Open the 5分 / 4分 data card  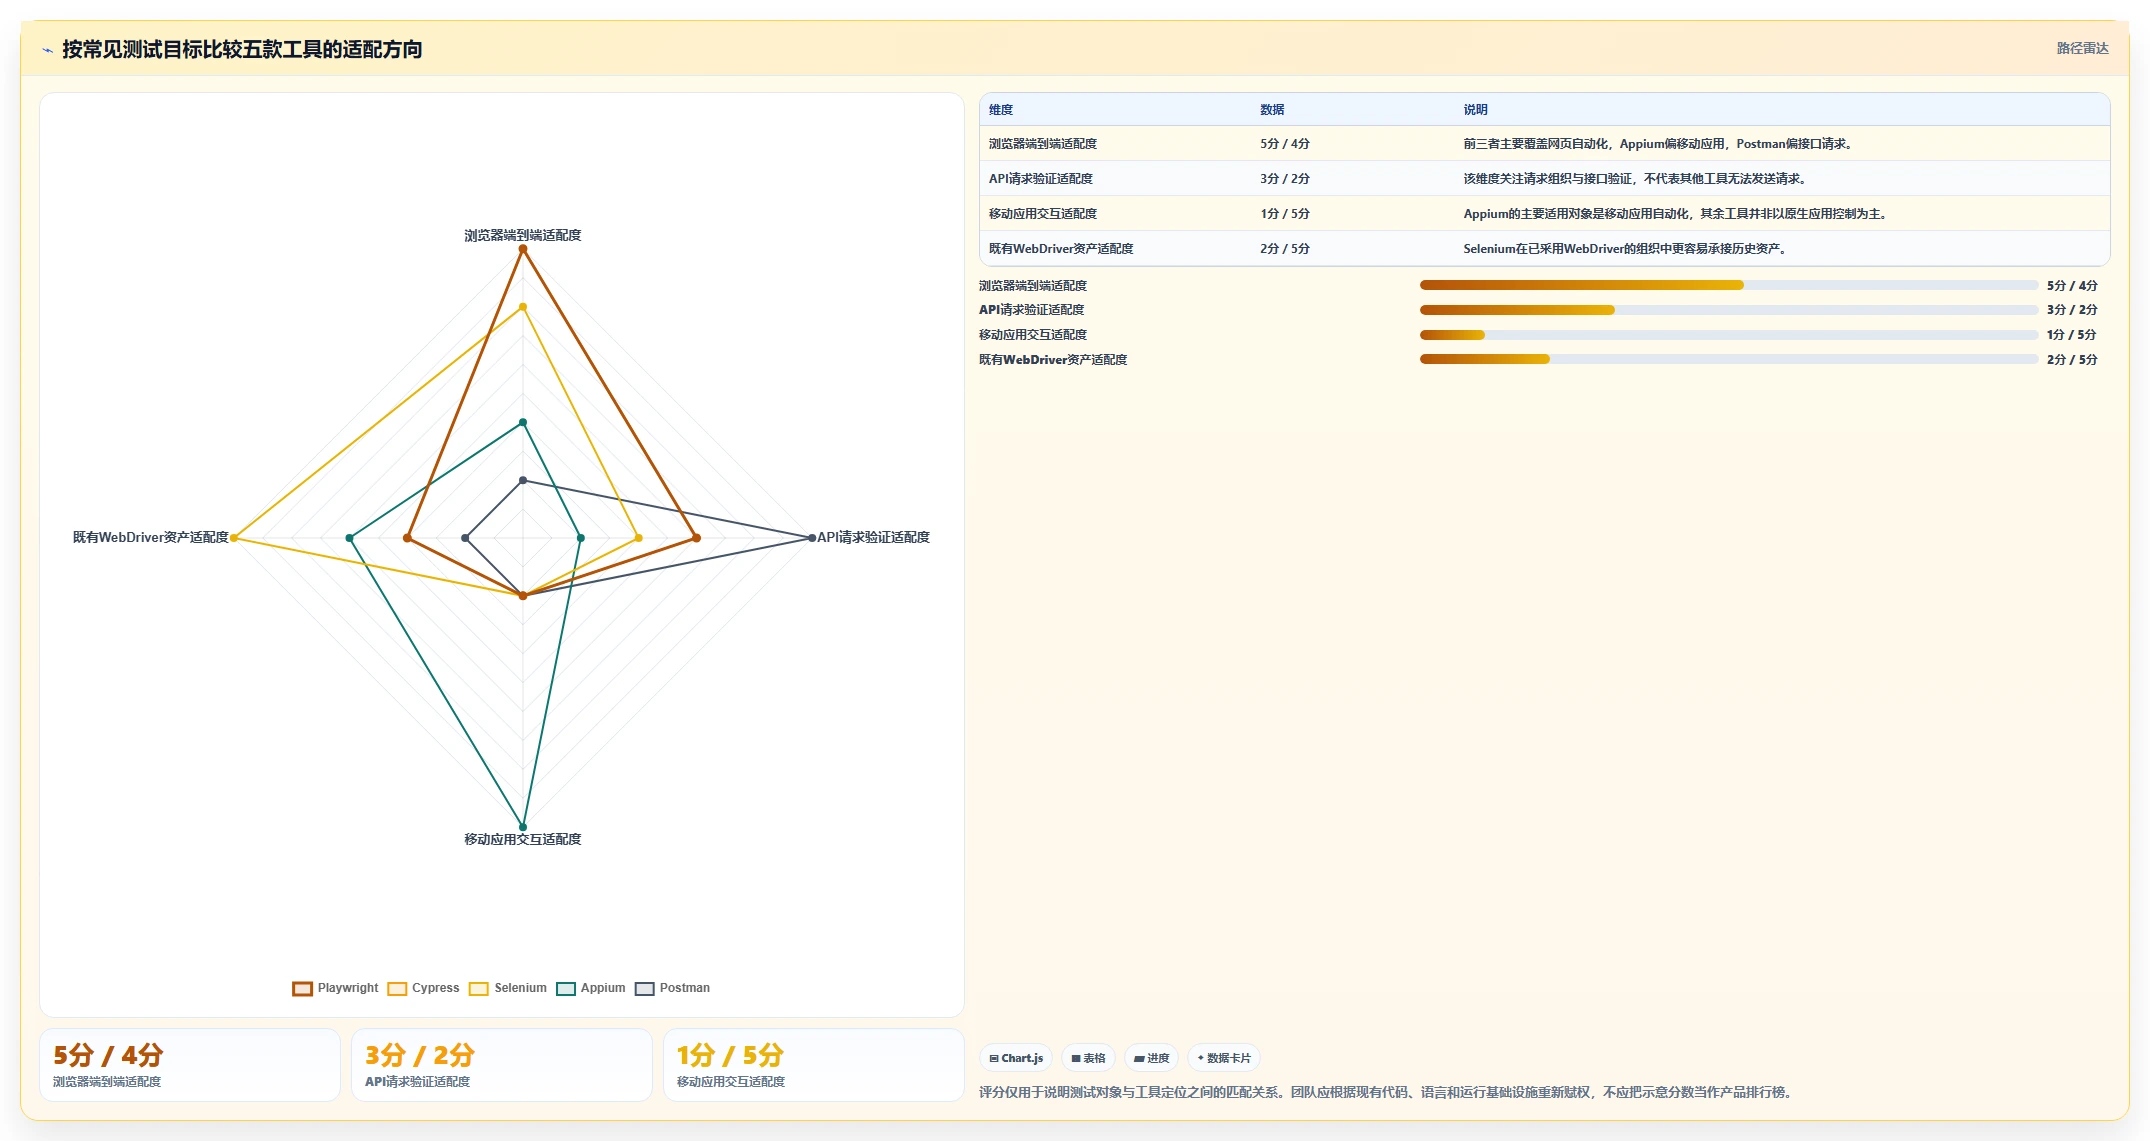(x=190, y=1065)
